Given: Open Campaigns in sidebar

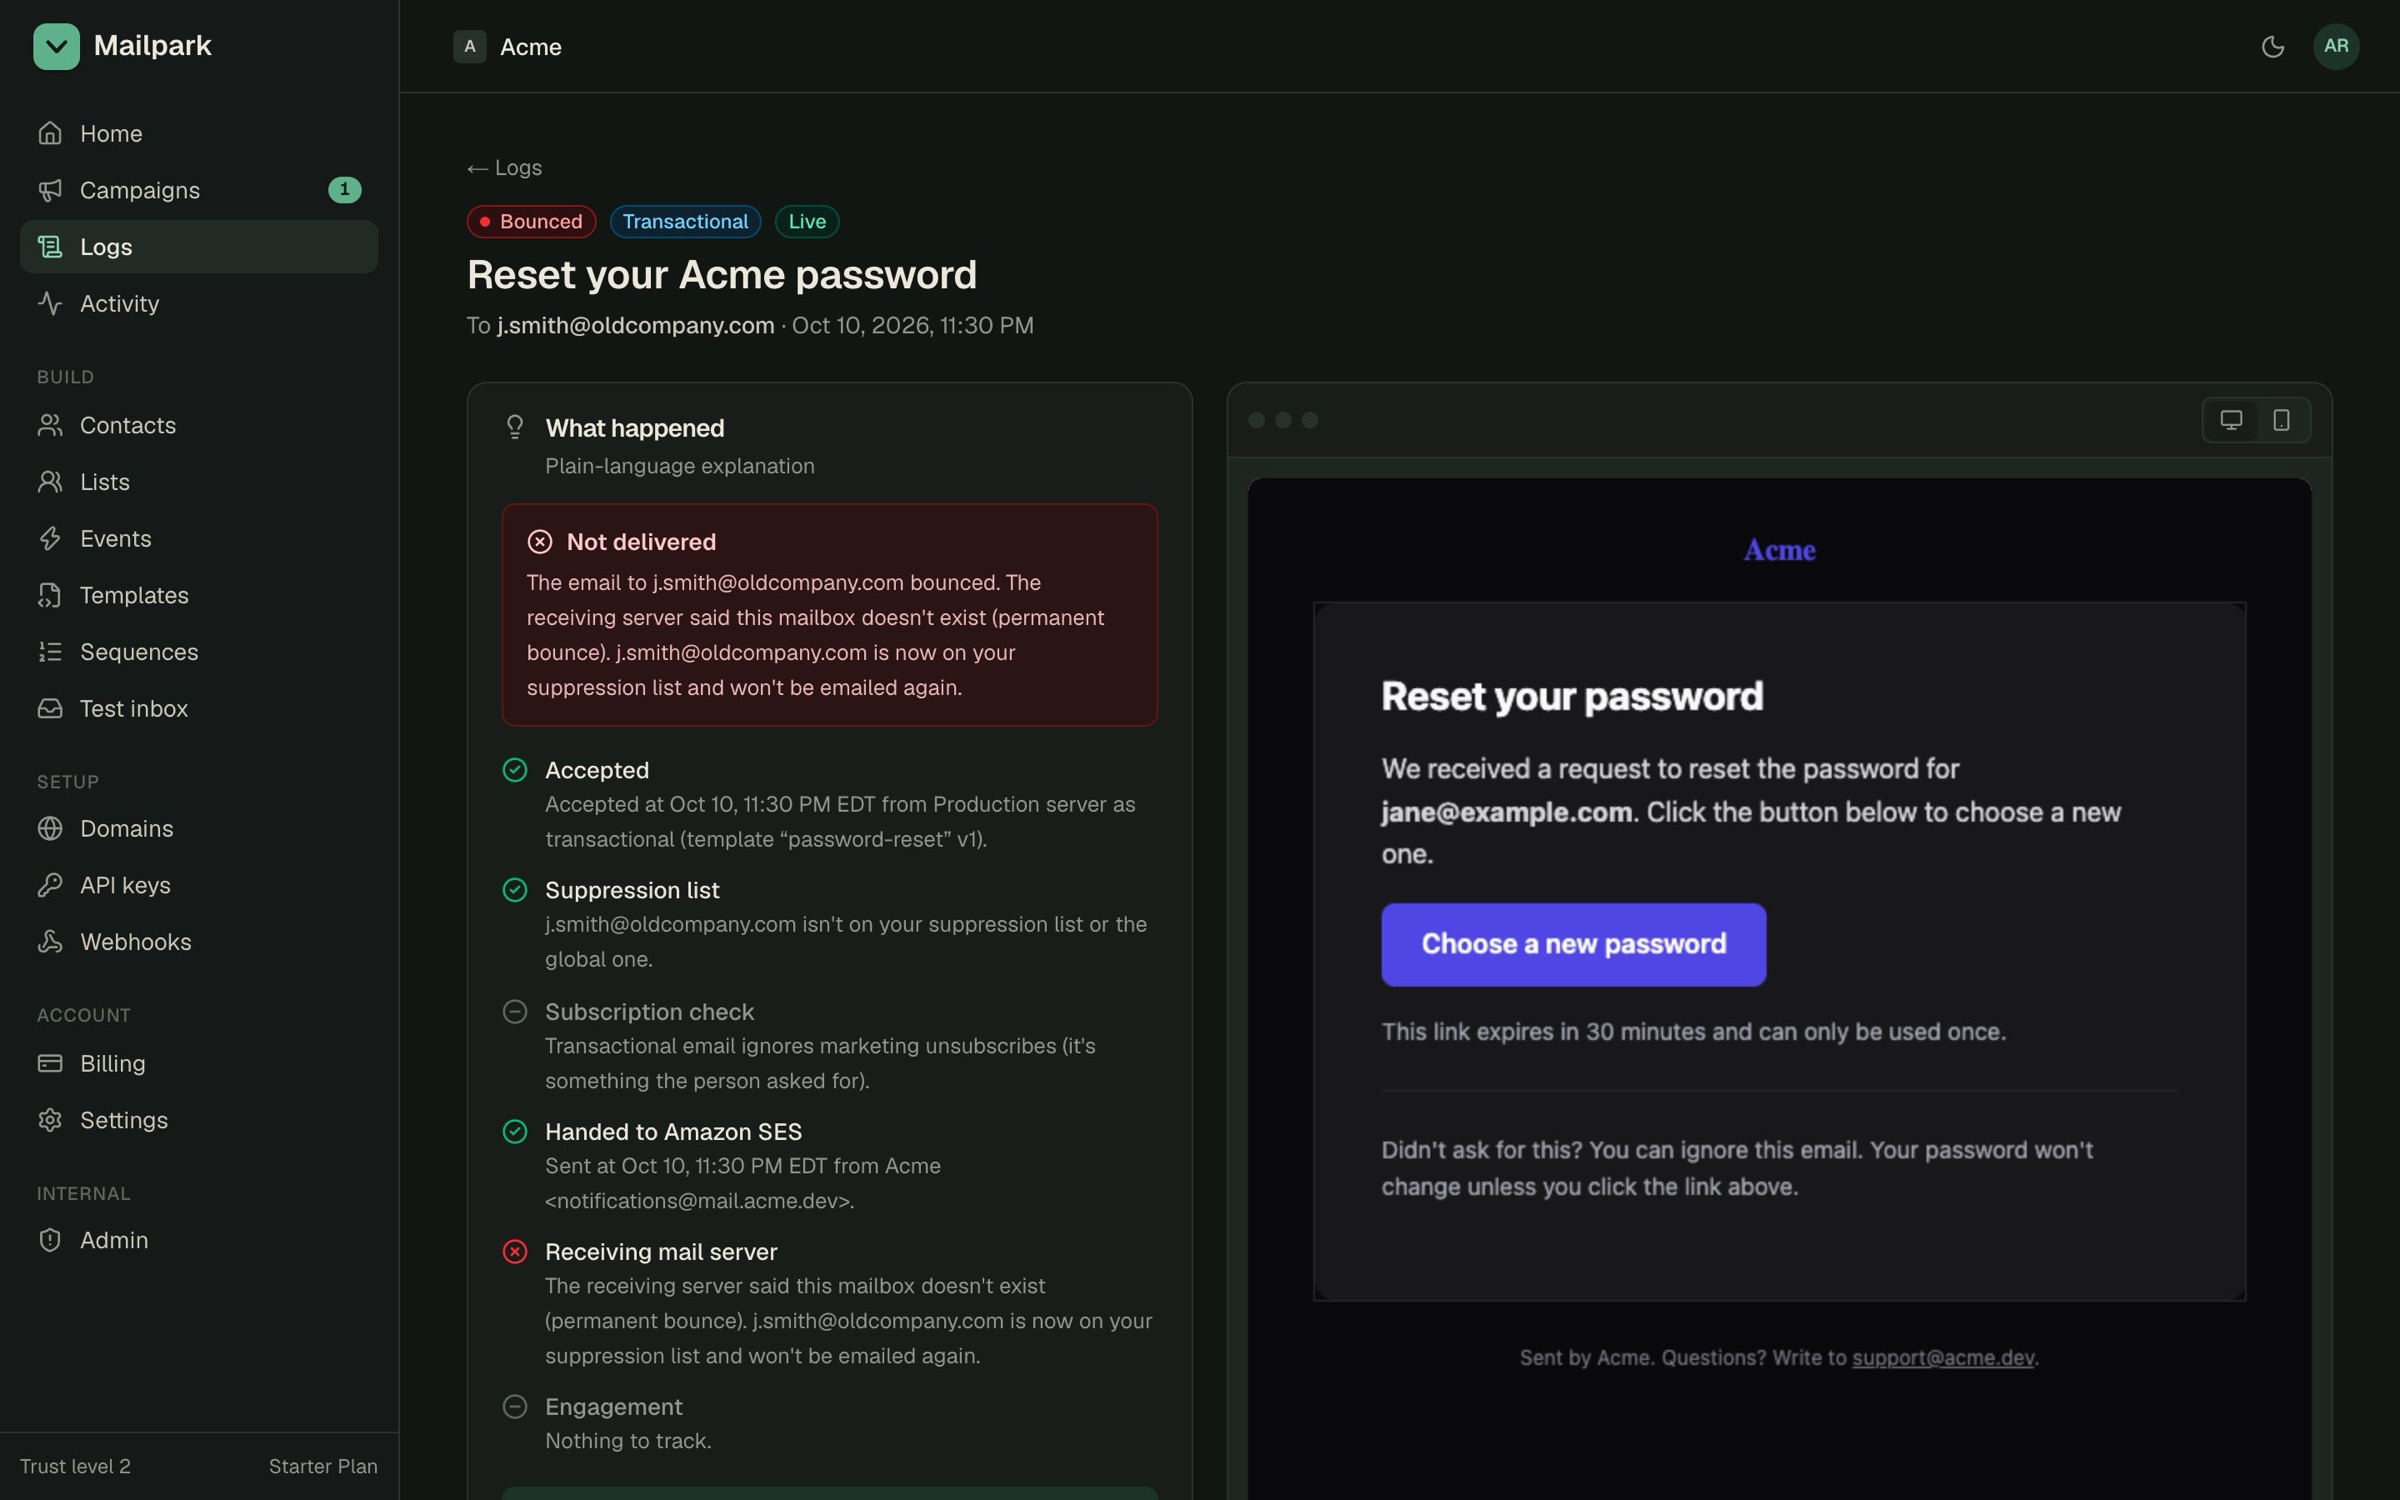Looking at the screenshot, I should 199,190.
